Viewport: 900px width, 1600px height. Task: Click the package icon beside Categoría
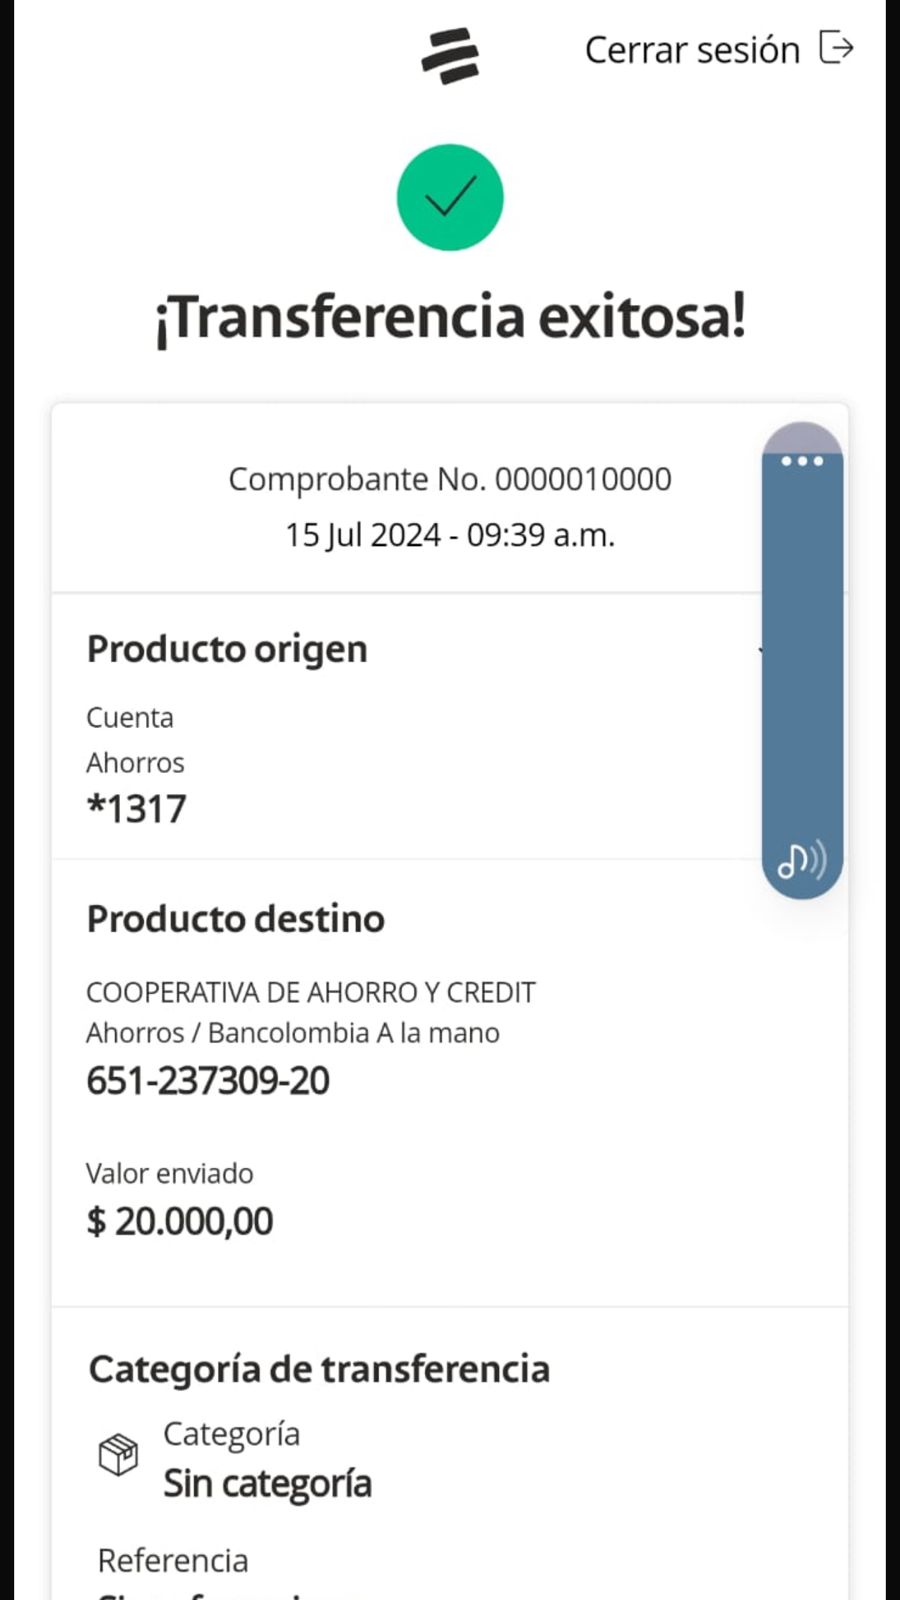[x=118, y=1455]
